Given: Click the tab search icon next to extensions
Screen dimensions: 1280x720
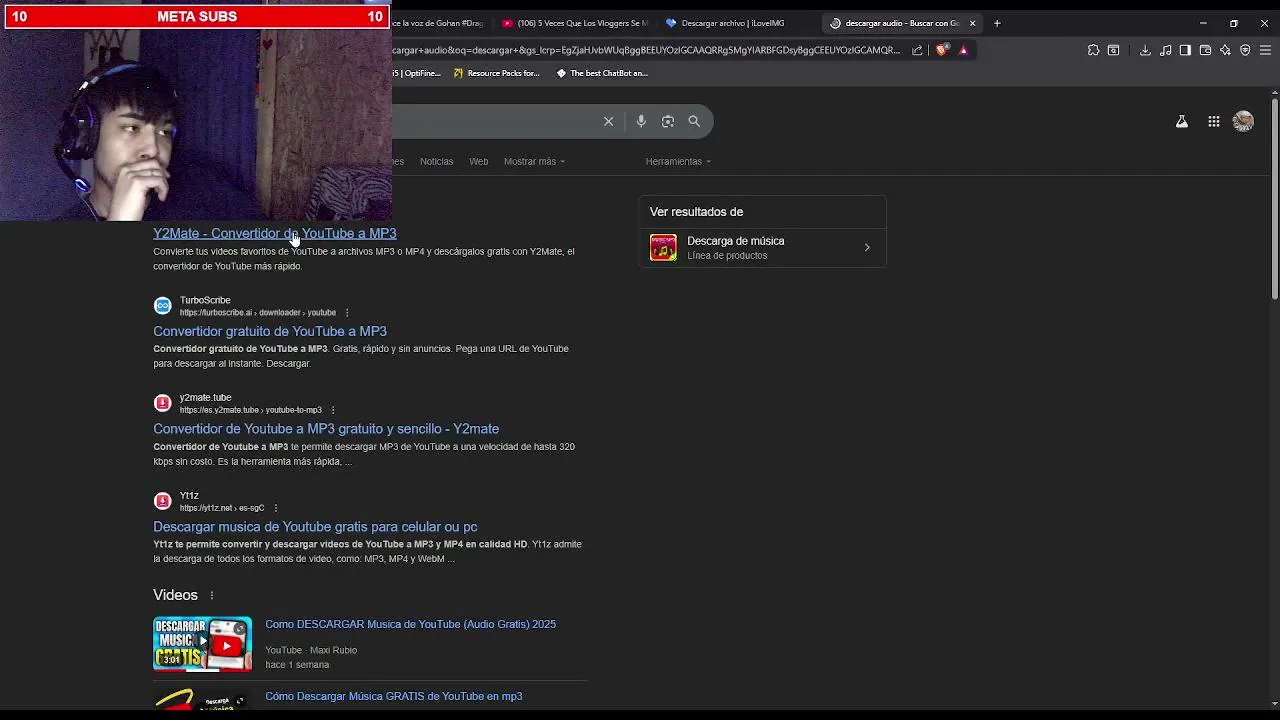Looking at the screenshot, I should tap(1113, 50).
